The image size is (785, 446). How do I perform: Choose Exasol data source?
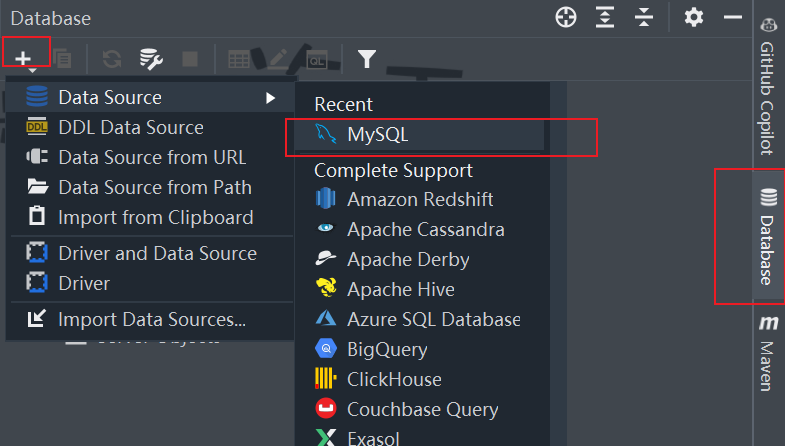(420, 437)
